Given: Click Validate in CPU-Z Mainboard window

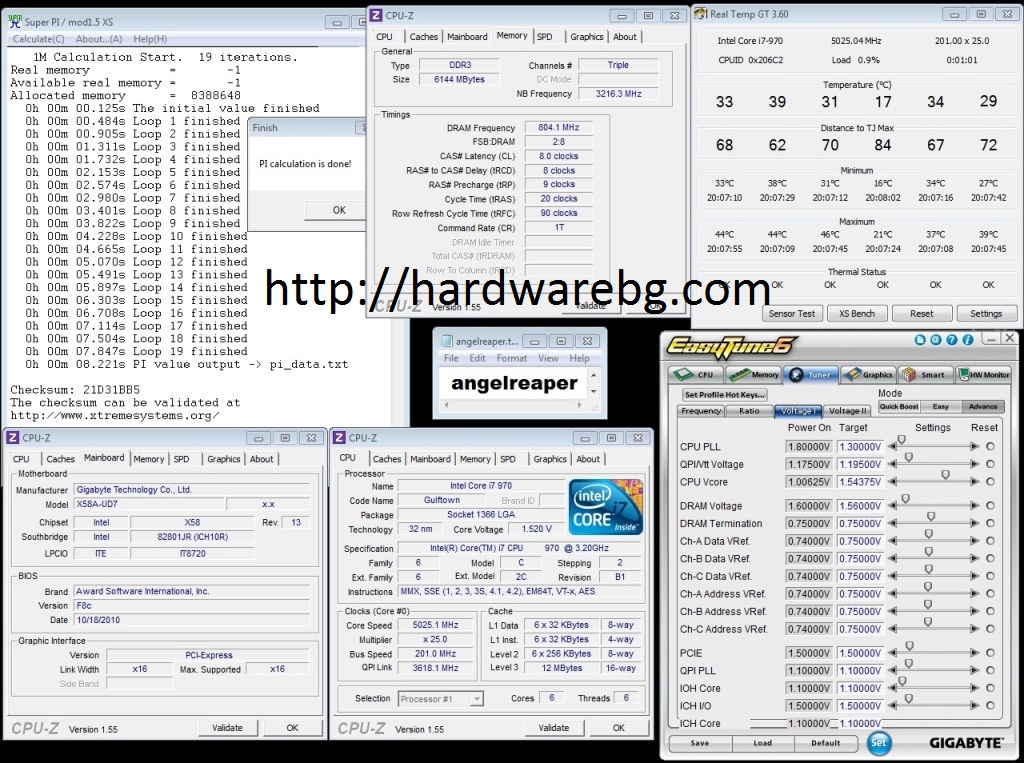Looking at the screenshot, I should pos(227,728).
